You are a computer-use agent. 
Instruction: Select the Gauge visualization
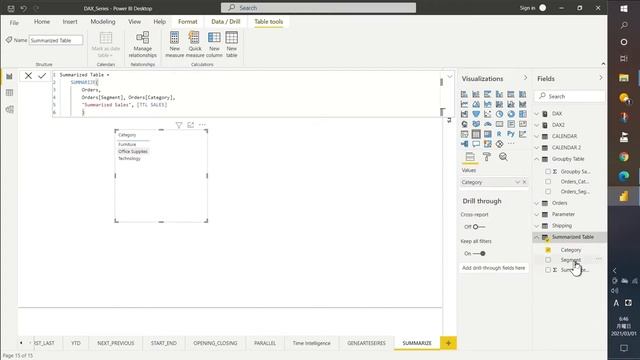click(488, 124)
